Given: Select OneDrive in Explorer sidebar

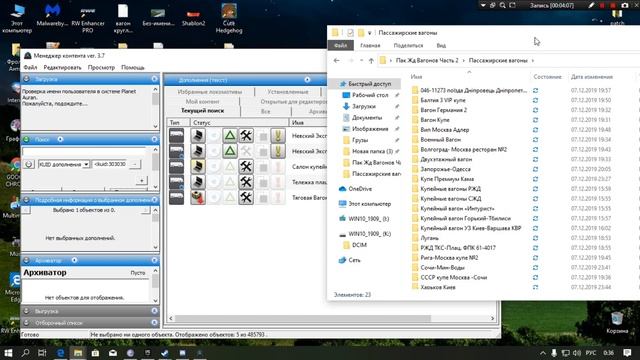Looking at the screenshot, I should (360, 189).
